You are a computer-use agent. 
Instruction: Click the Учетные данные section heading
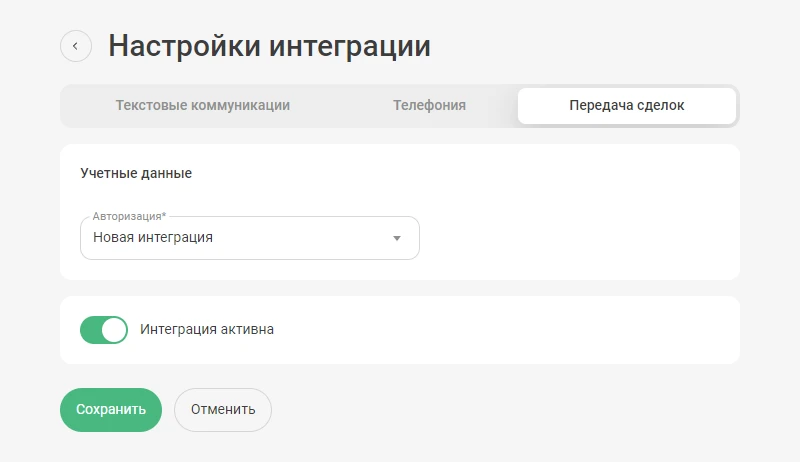point(136,173)
